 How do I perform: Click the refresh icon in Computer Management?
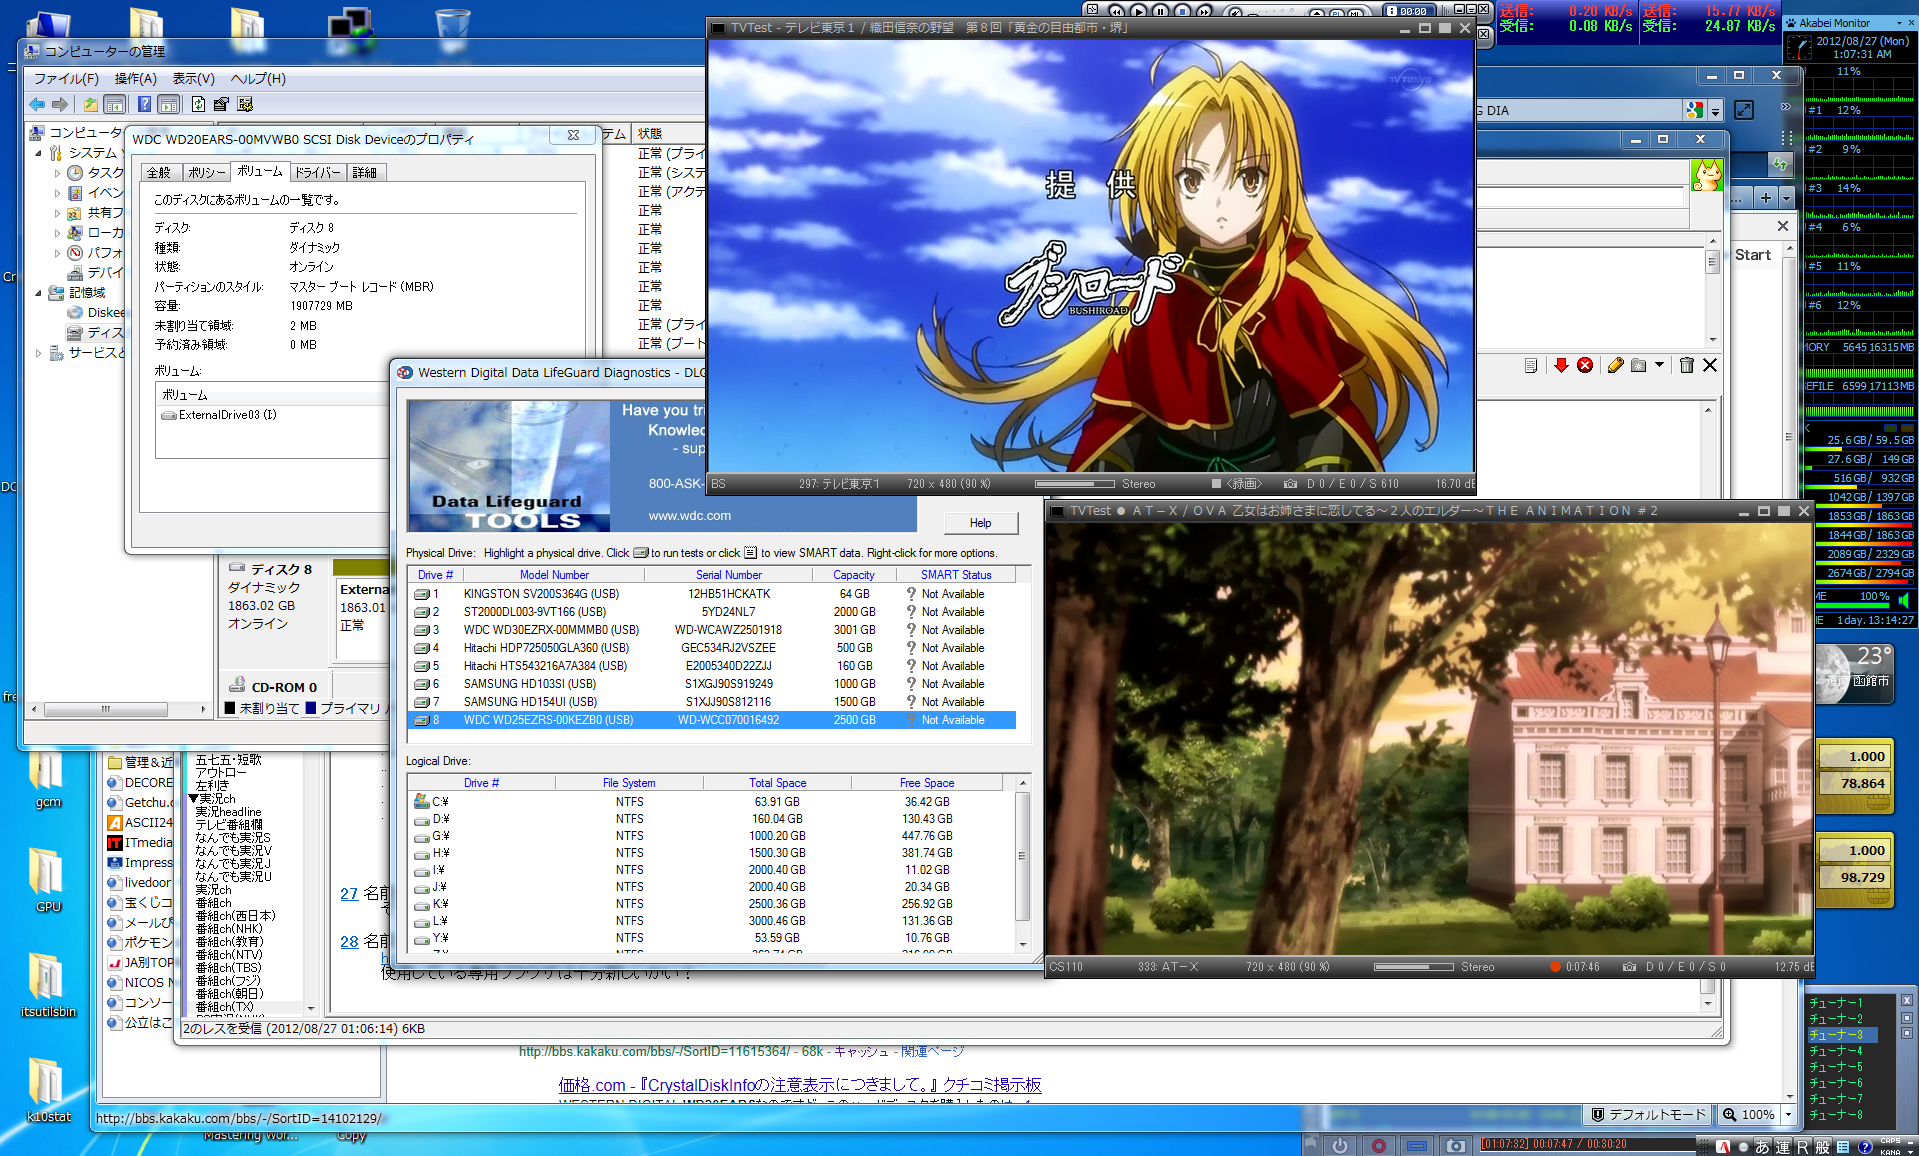point(198,104)
